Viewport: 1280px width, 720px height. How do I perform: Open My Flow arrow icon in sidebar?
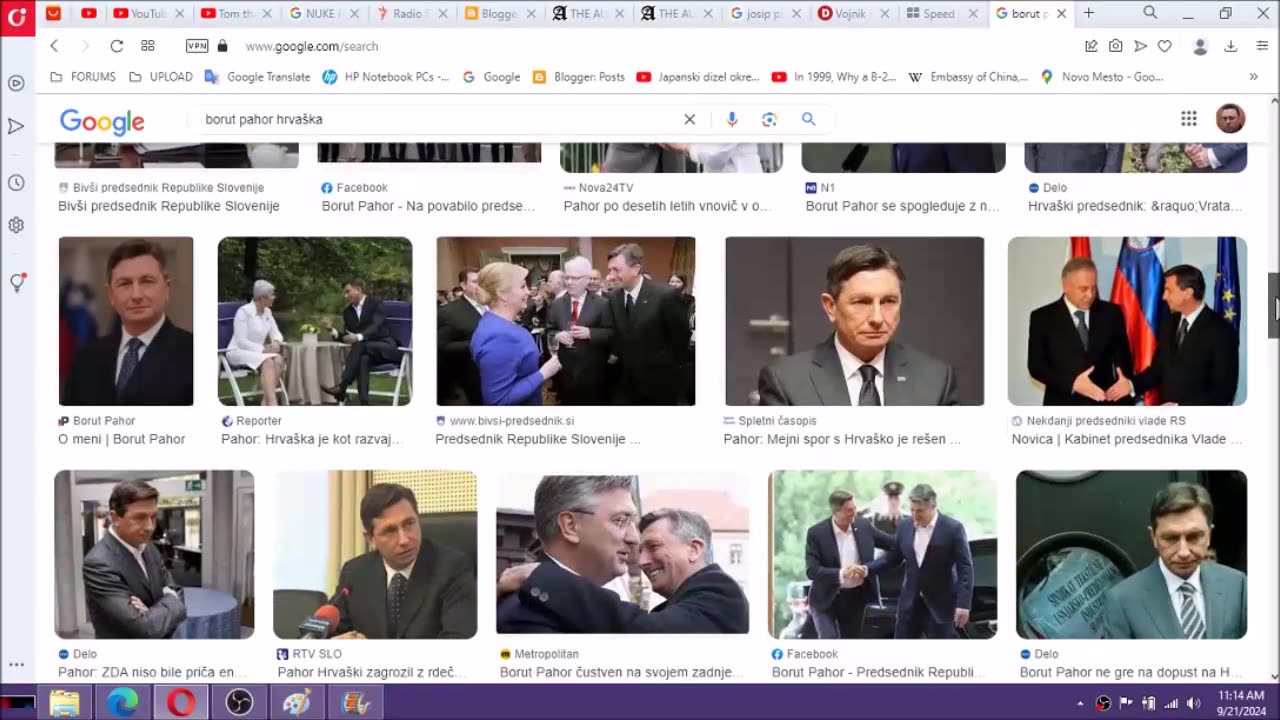16,126
